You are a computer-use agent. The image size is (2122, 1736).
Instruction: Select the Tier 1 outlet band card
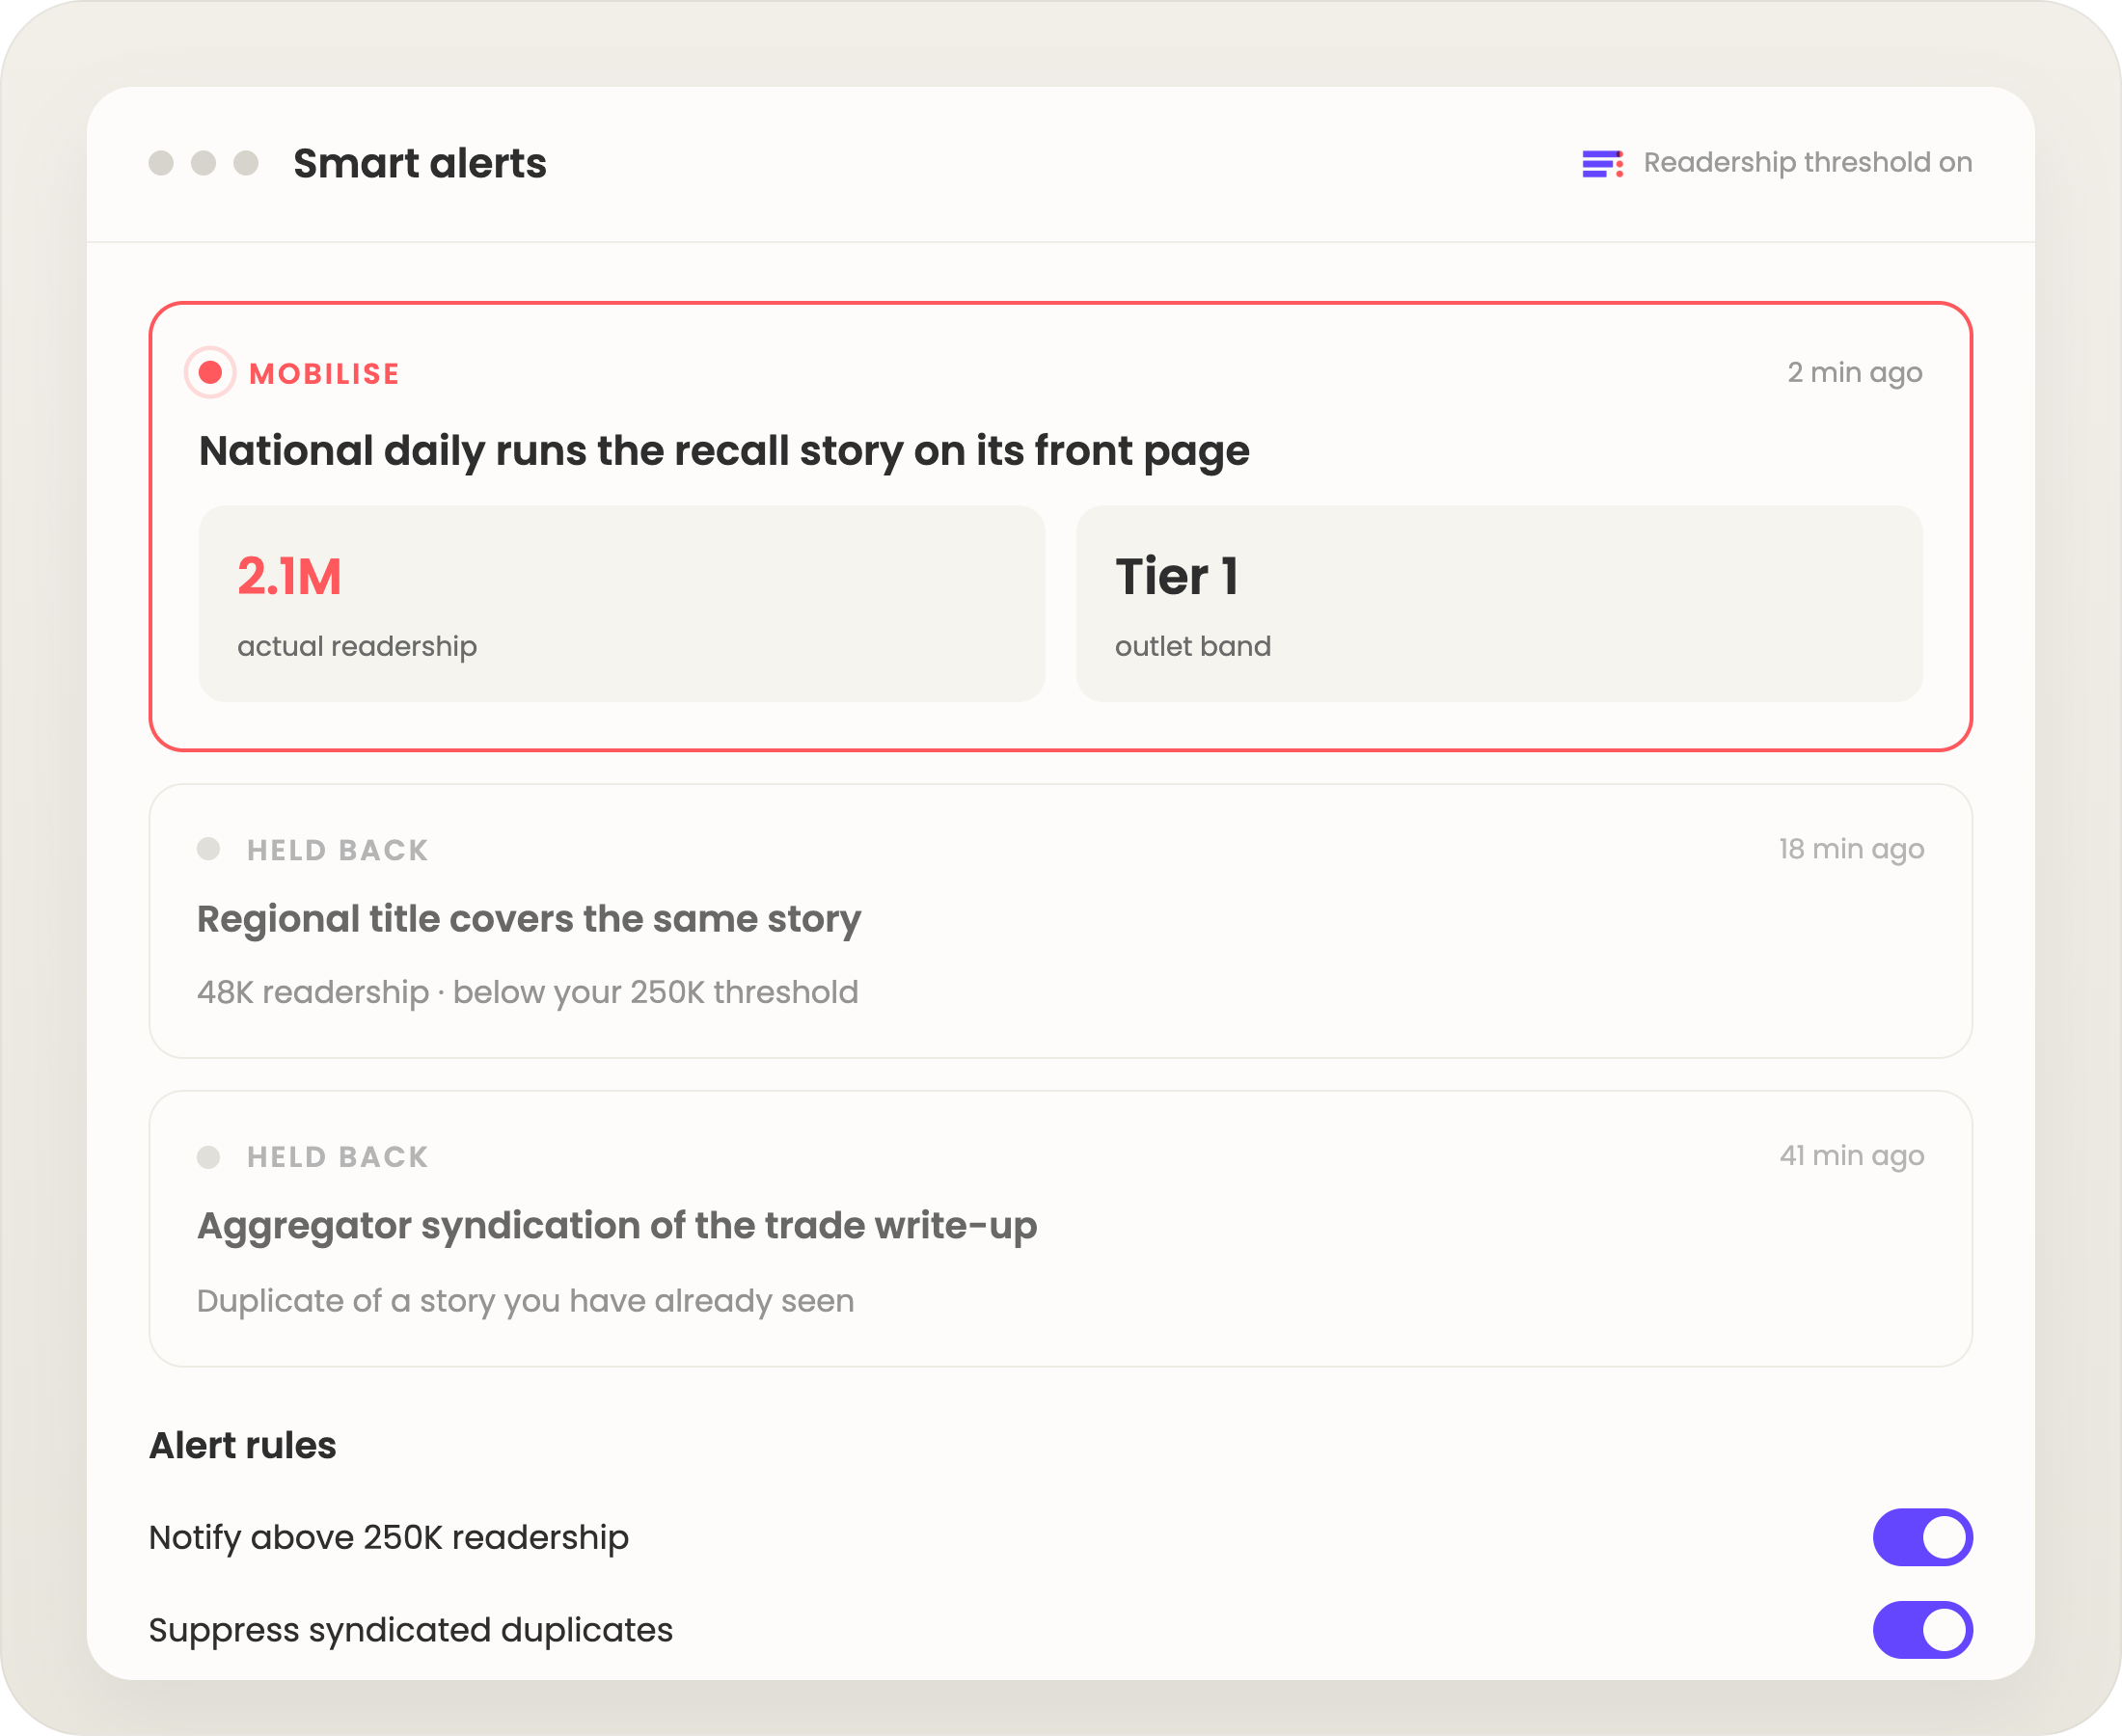(x=1499, y=603)
